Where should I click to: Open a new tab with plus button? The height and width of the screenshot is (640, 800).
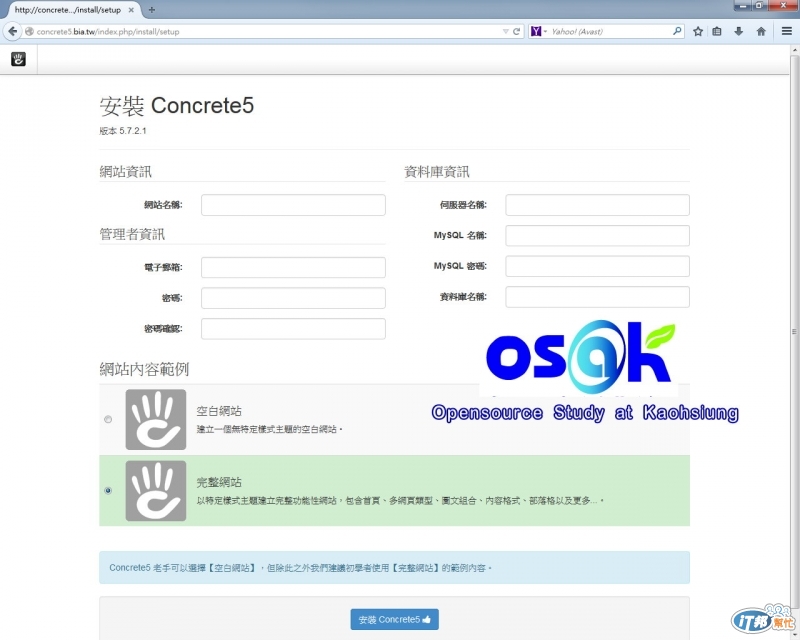(152, 10)
